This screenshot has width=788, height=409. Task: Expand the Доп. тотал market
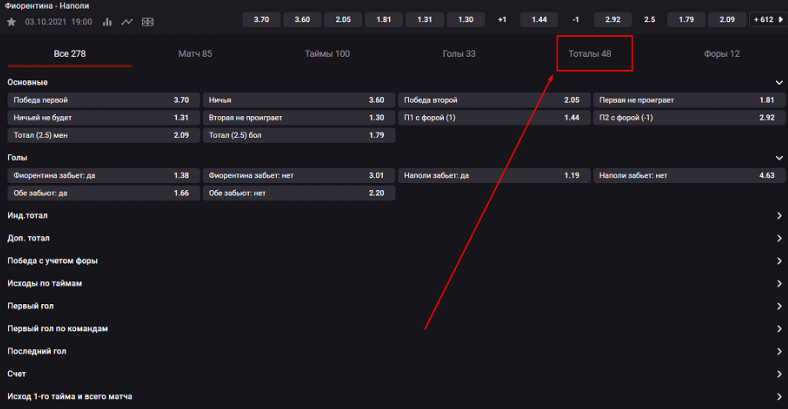[778, 238]
